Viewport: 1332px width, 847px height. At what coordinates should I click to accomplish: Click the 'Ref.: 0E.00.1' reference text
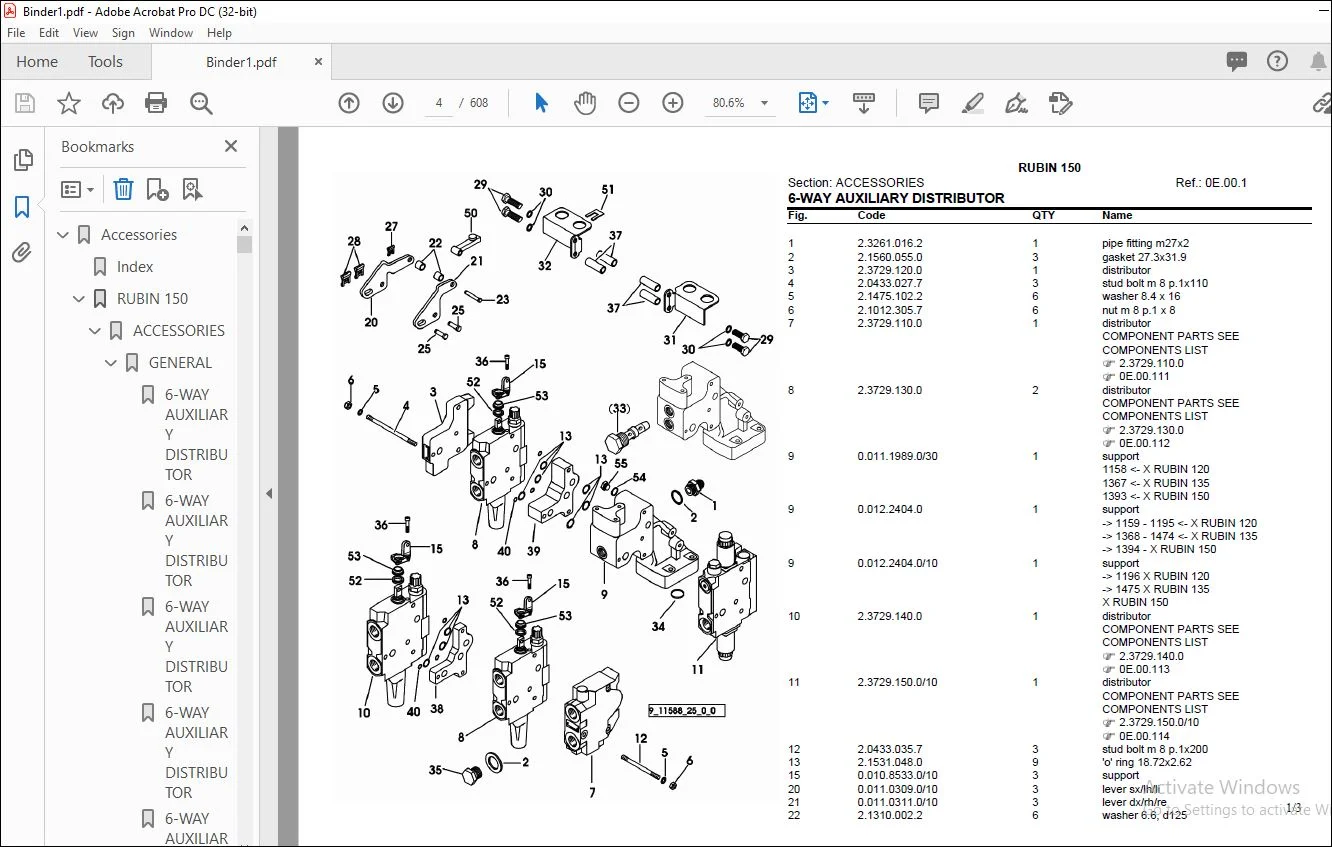1211,183
